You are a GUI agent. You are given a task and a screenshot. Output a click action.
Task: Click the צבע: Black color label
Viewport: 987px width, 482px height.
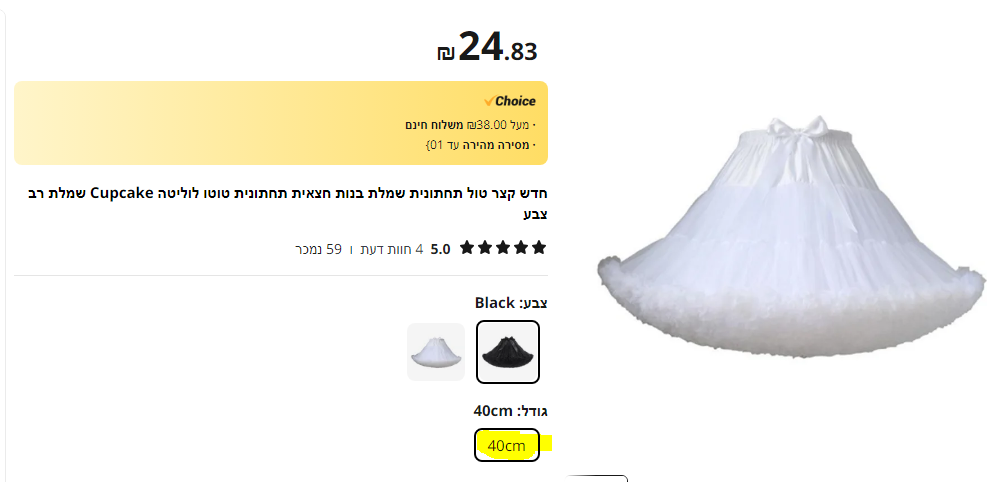[x=511, y=303]
